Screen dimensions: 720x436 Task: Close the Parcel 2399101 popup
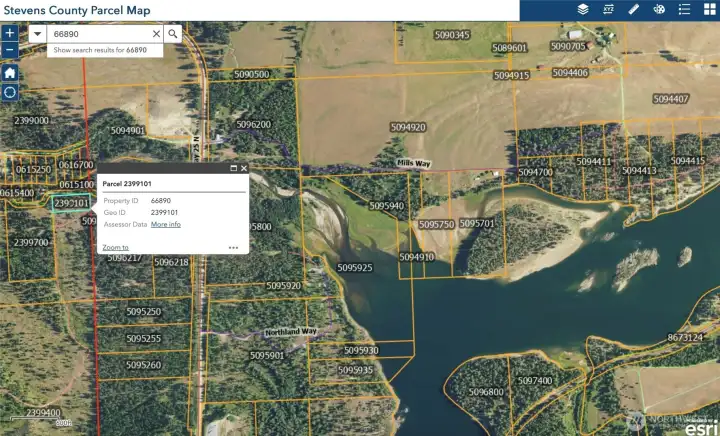click(243, 169)
